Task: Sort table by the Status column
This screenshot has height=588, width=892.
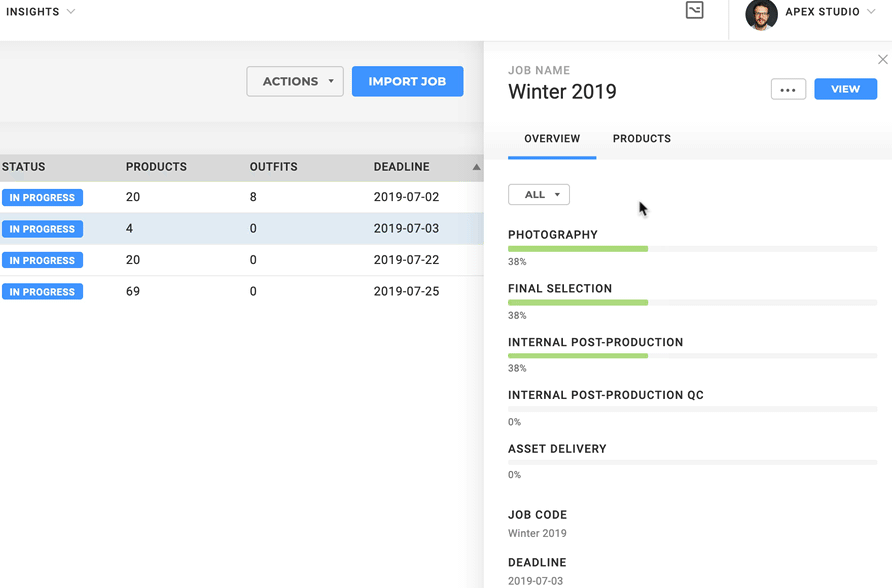Action: 24,167
